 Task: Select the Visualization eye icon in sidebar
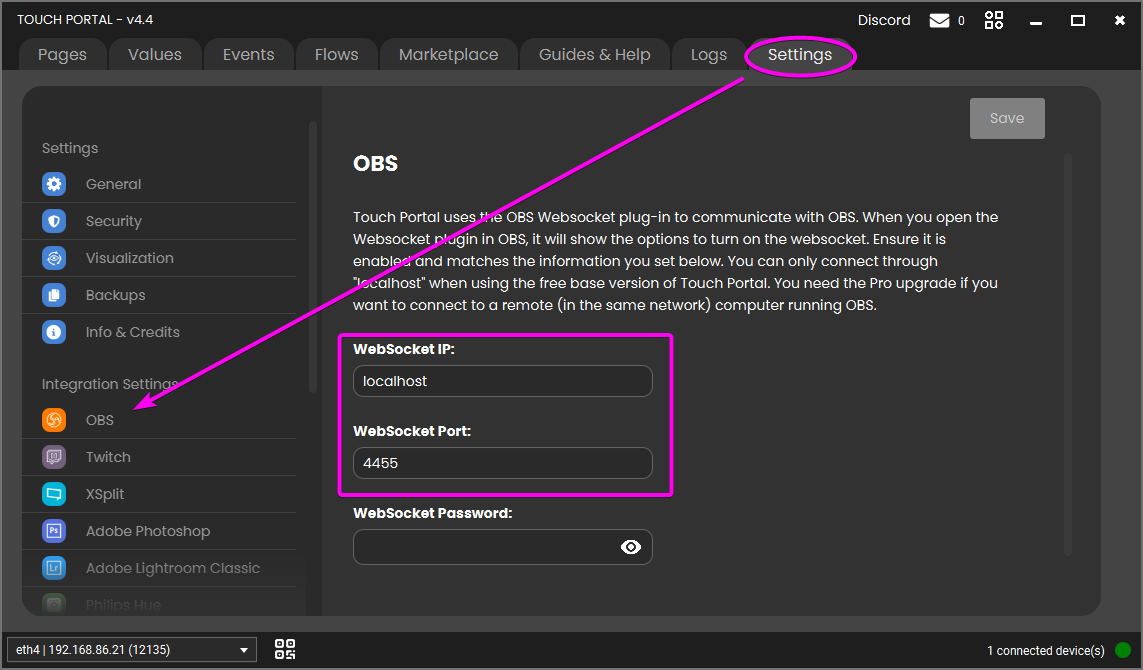click(54, 258)
